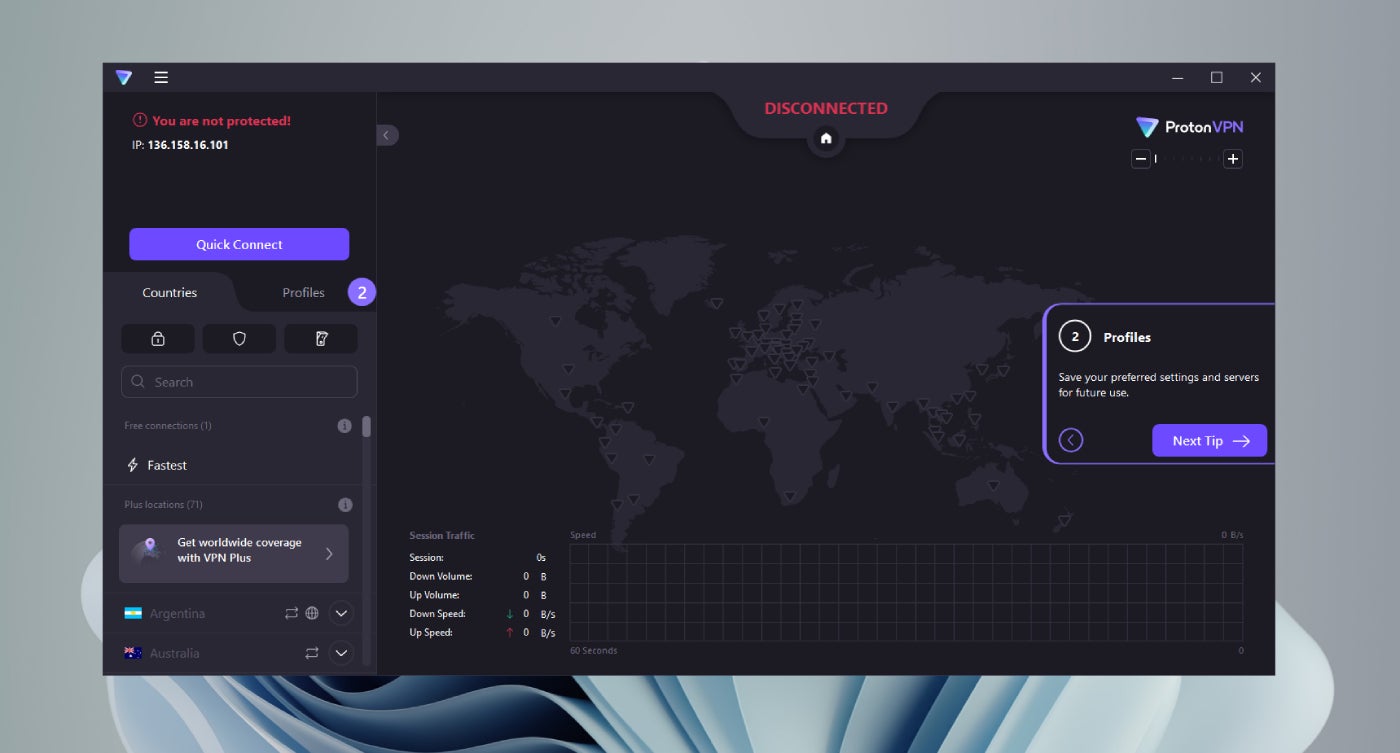The height and width of the screenshot is (753, 1400).
Task: Click the home icon under DISCONNECTED
Action: pos(826,139)
